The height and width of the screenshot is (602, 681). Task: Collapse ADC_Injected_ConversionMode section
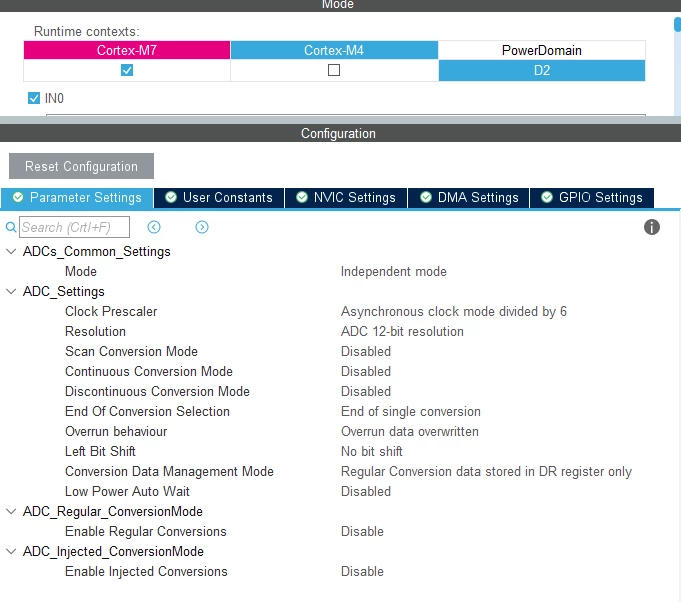point(11,551)
